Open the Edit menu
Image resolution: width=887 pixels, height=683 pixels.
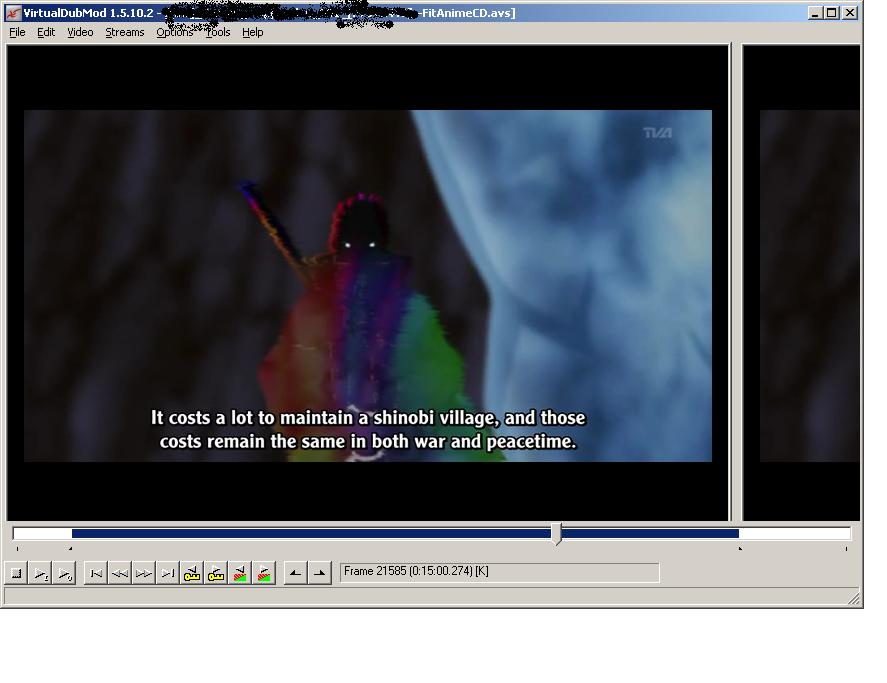46,32
